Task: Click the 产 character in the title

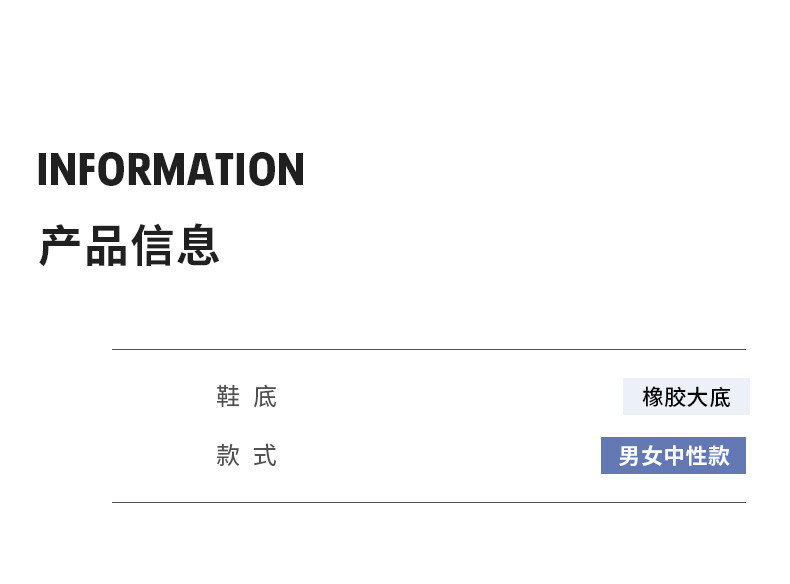Action: click(x=59, y=245)
